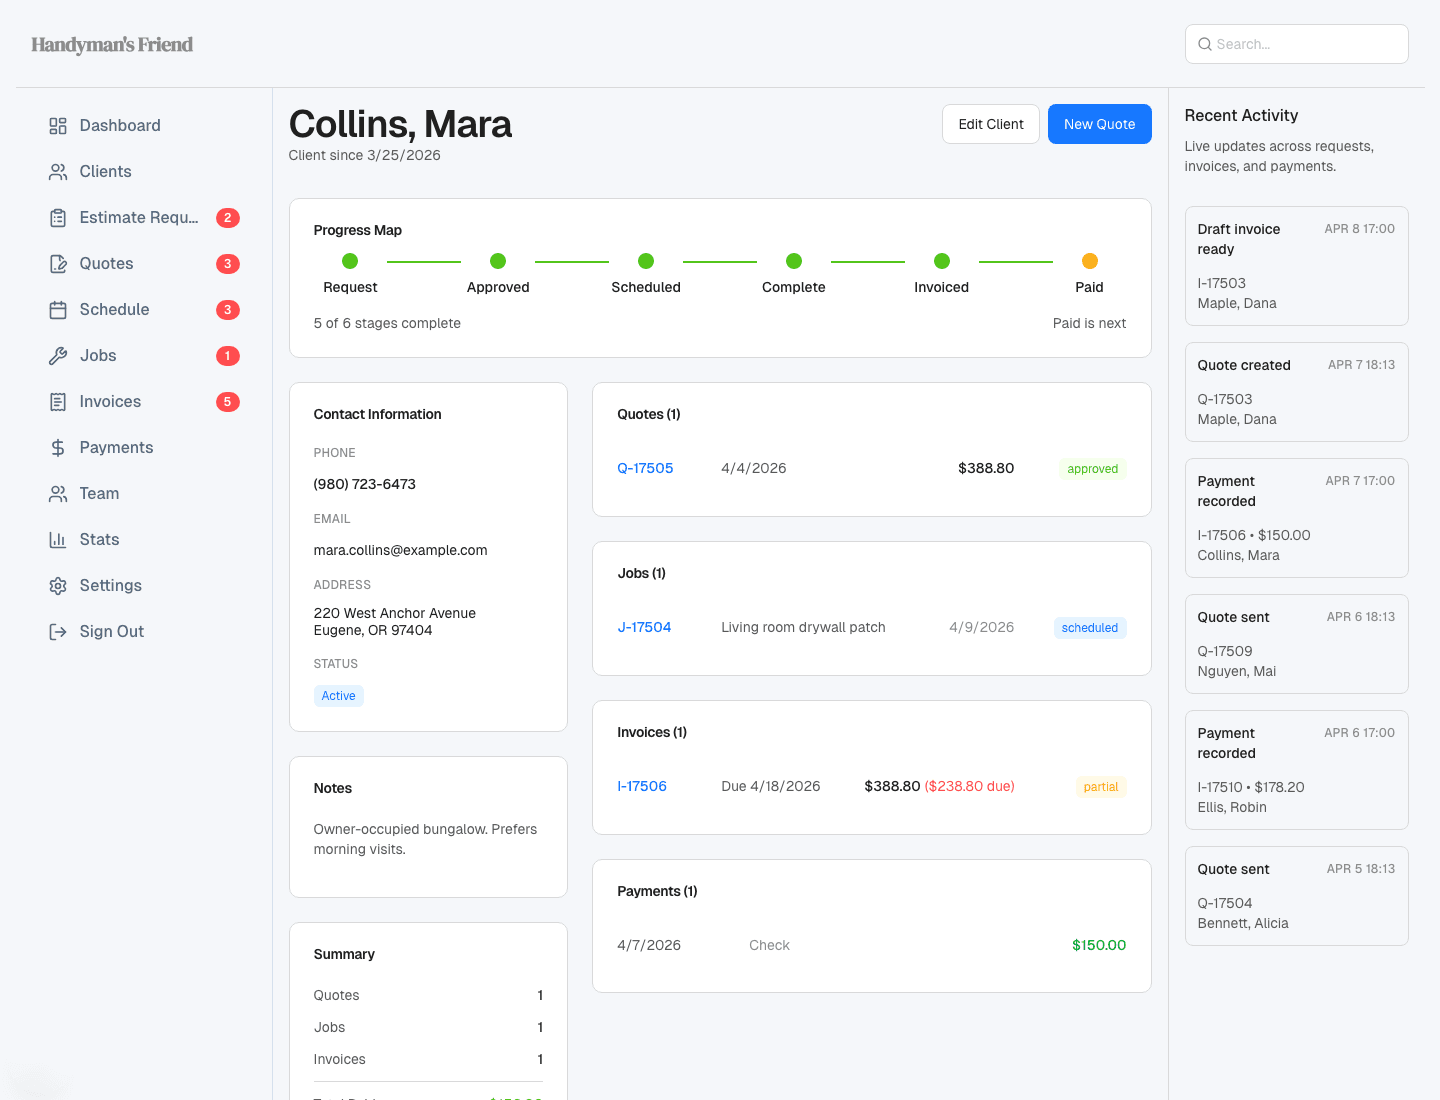Click the Approved stage dot
The height and width of the screenshot is (1100, 1440).
[x=498, y=261]
